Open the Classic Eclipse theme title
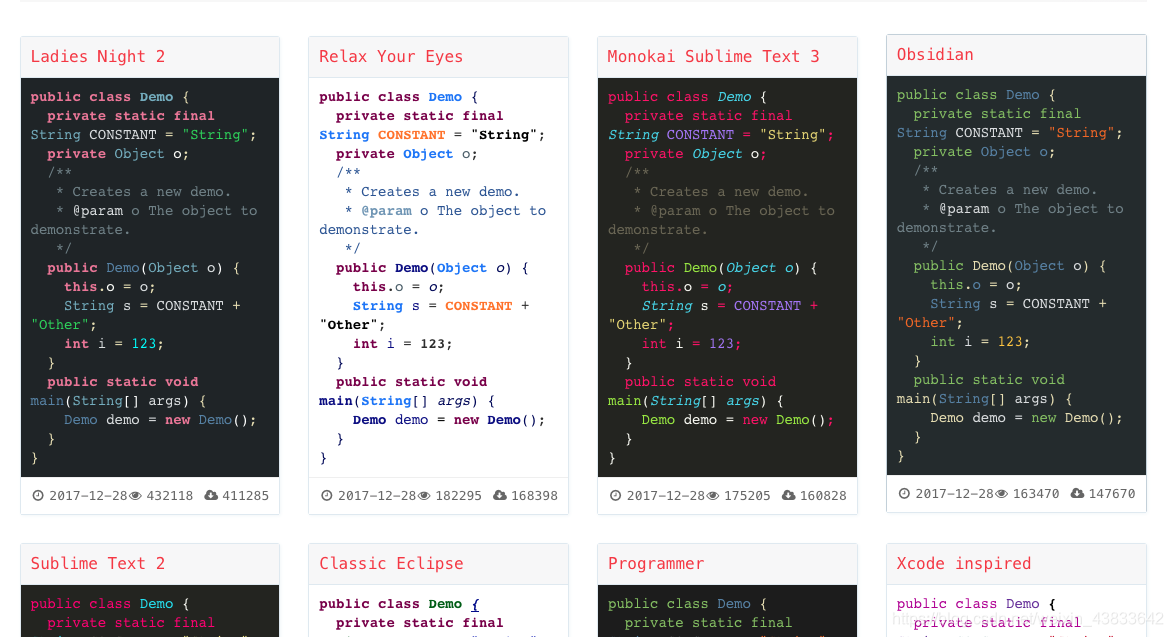The width and height of the screenshot is (1173, 637). 391,564
